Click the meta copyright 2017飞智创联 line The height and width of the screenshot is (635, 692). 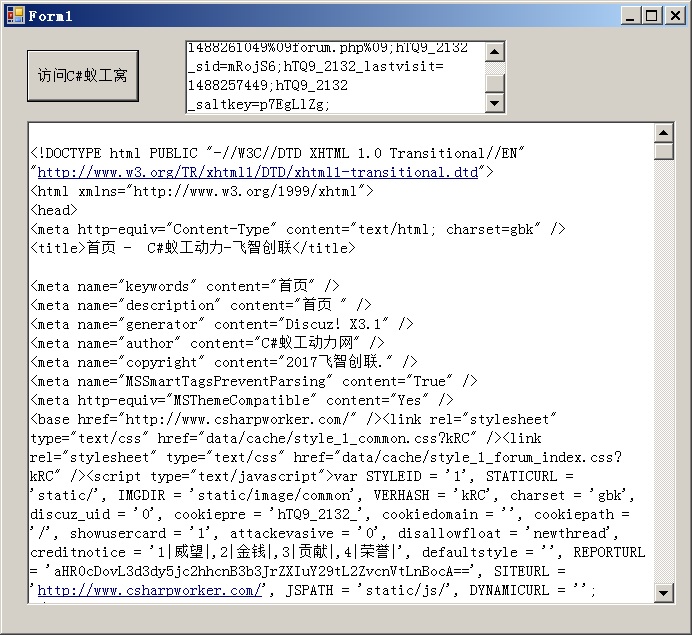[x=224, y=362]
